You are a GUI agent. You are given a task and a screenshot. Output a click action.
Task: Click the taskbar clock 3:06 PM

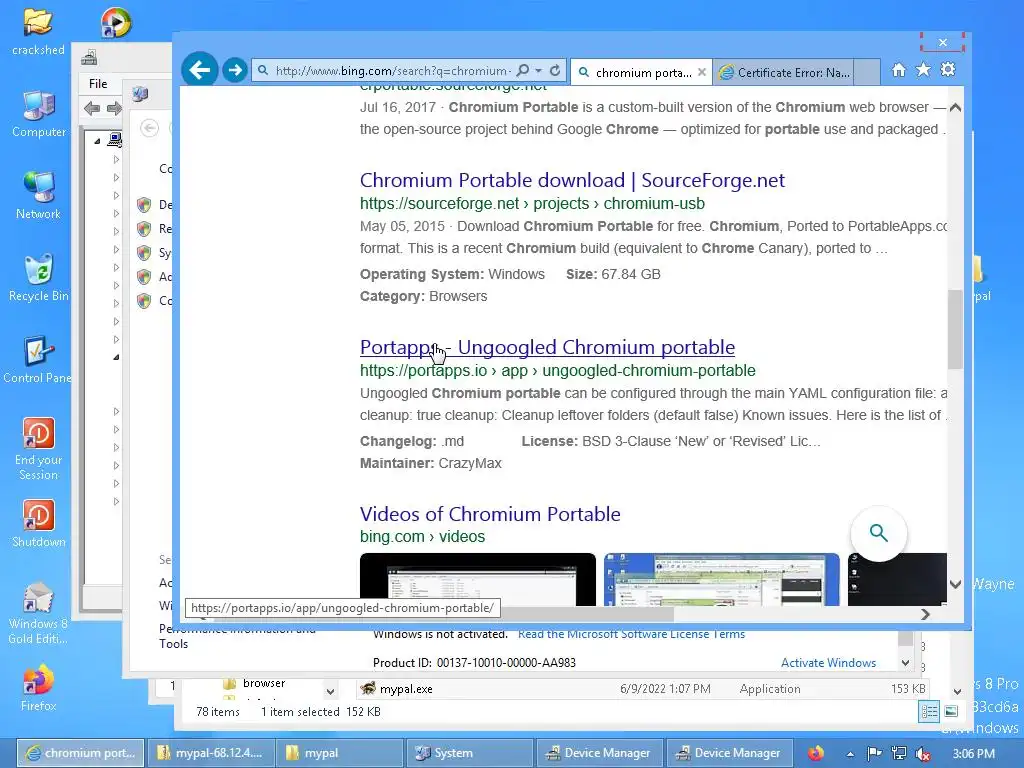pos(973,754)
